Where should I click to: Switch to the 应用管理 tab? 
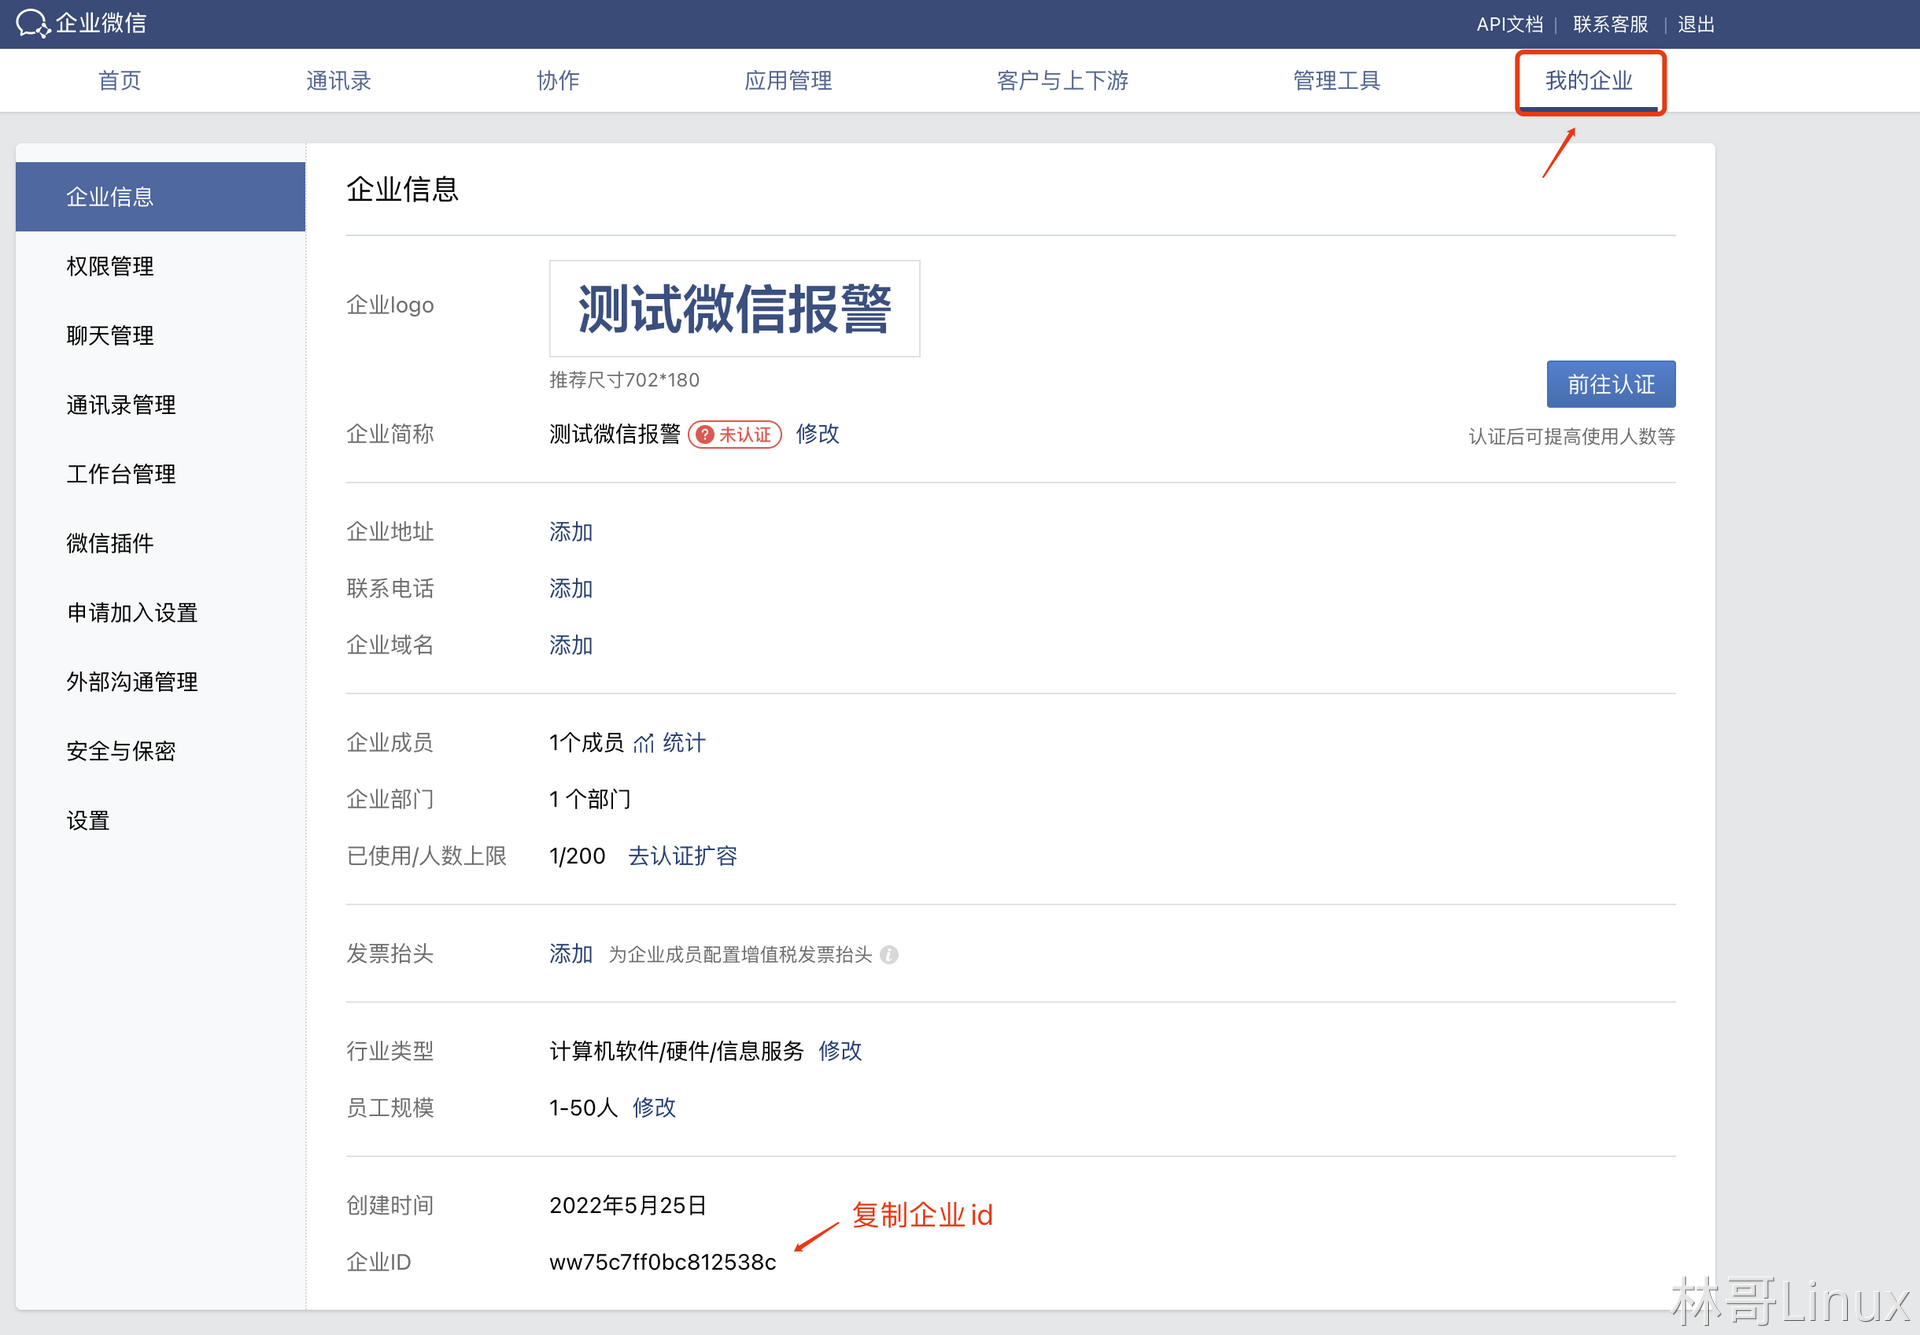(787, 81)
